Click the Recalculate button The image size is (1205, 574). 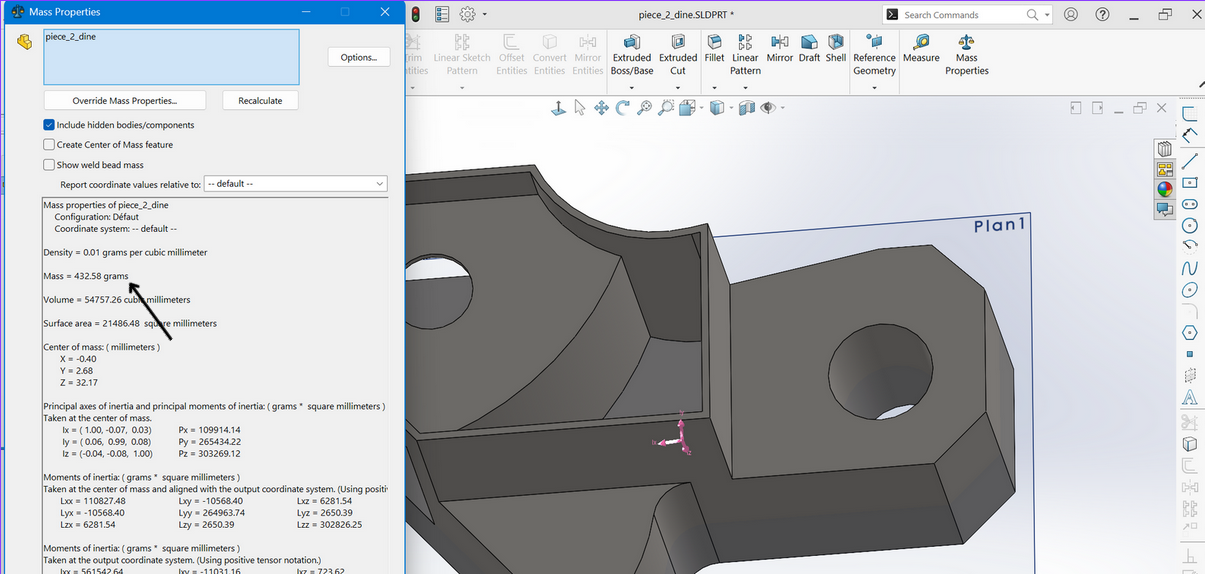pyautogui.click(x=260, y=101)
